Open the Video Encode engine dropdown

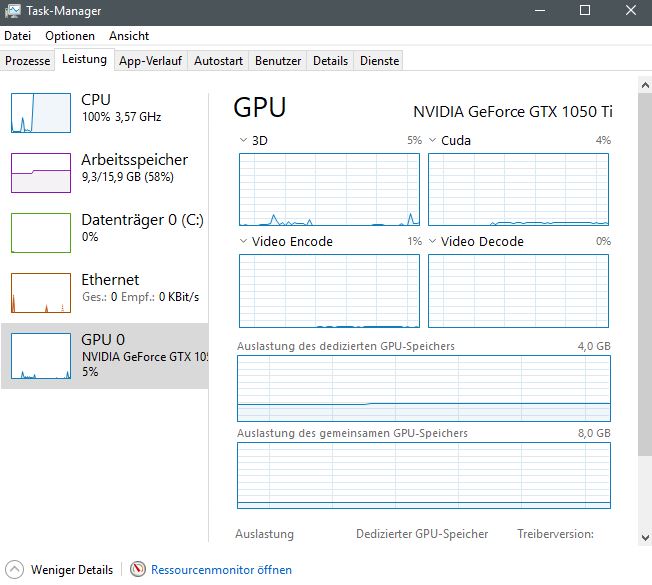(244, 242)
